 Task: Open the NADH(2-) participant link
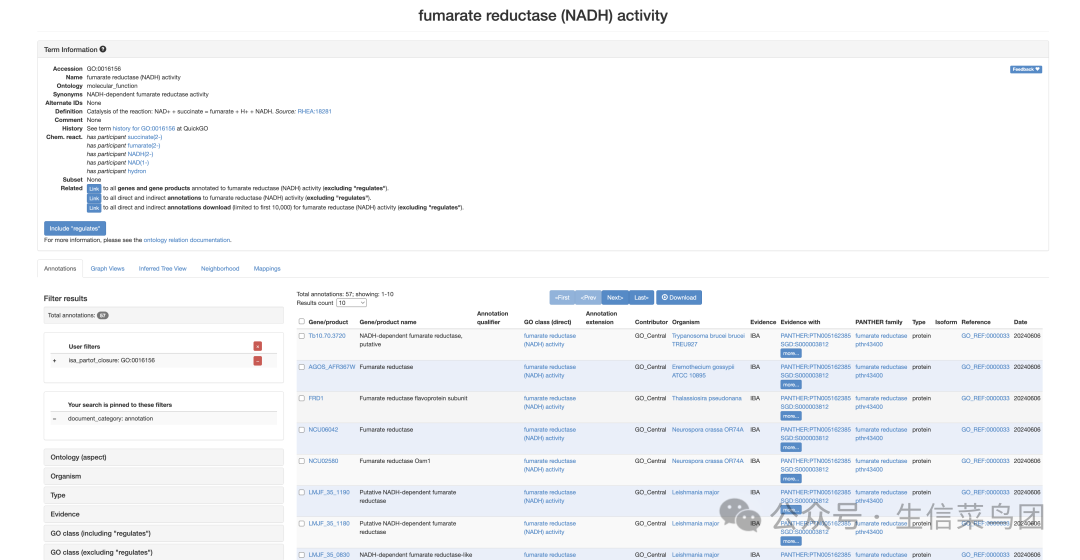click(x=140, y=154)
